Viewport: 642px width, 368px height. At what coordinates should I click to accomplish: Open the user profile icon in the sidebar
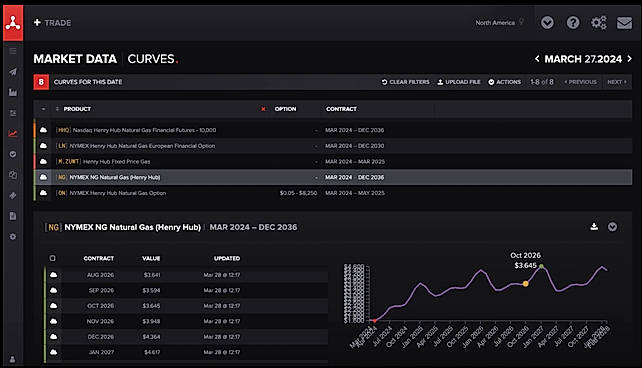(13, 359)
